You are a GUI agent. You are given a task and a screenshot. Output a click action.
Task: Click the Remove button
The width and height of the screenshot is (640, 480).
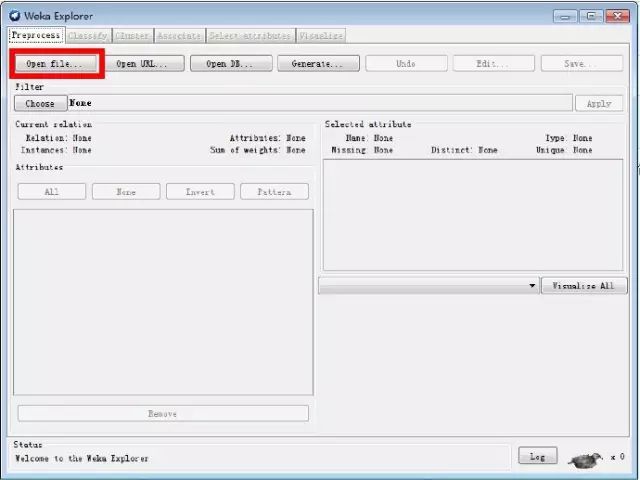coord(163,413)
